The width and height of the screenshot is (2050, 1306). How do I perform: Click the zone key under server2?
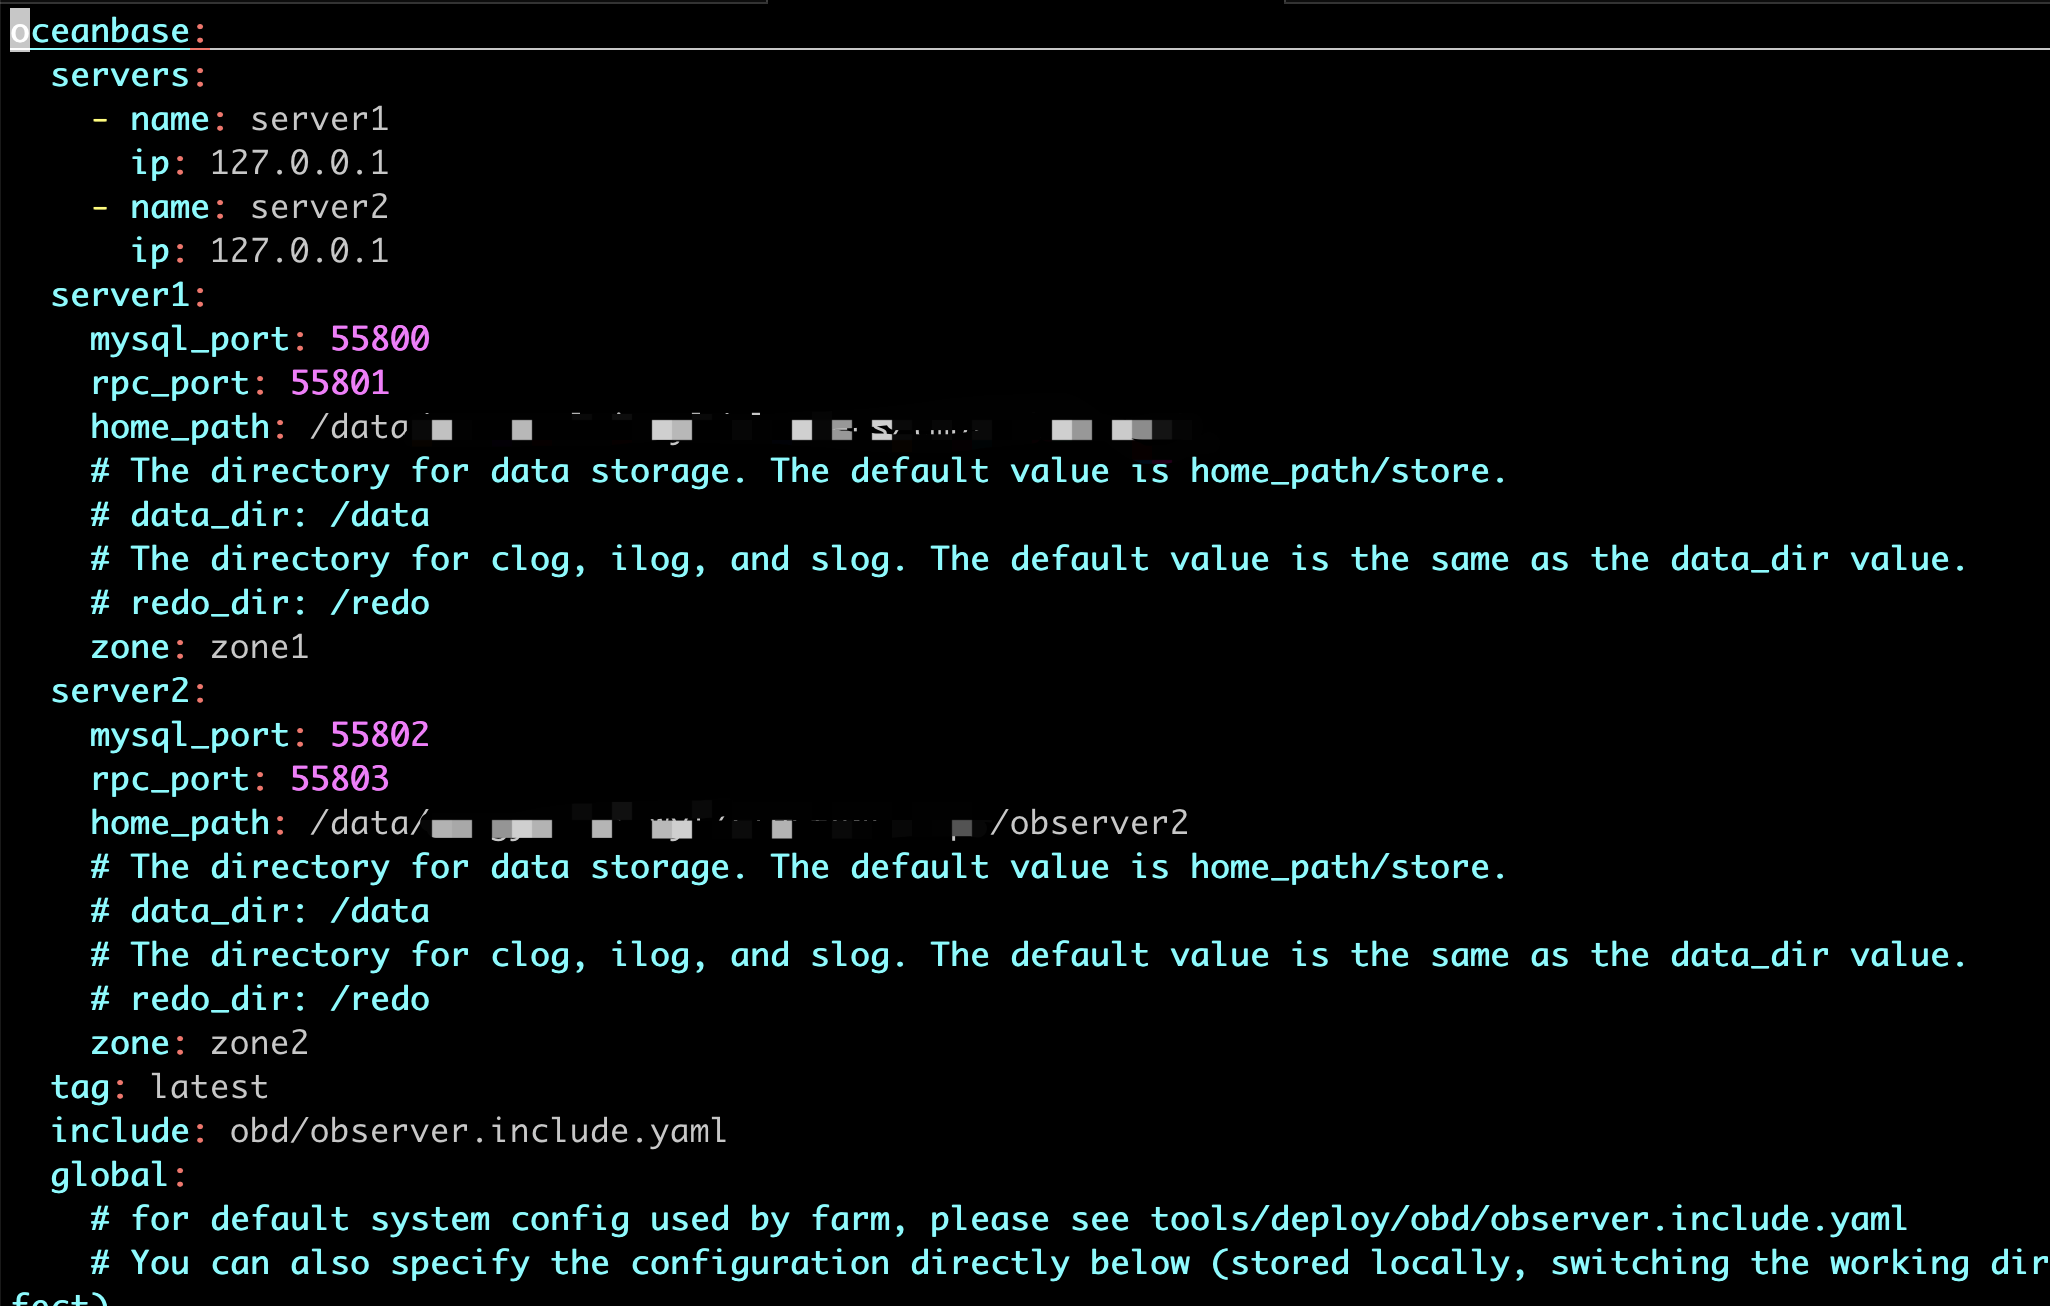pos(130,1043)
